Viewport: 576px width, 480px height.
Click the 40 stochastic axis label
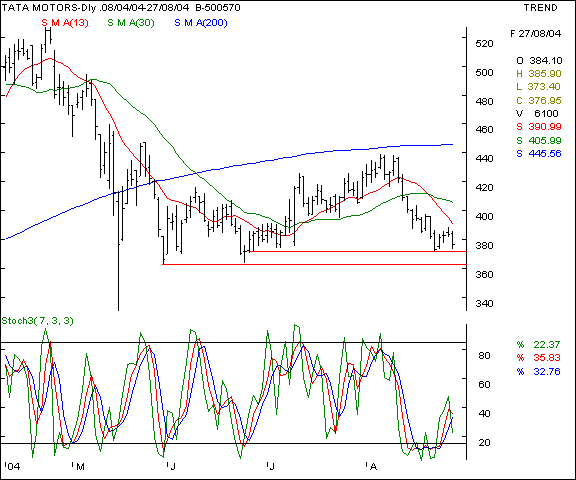click(484, 414)
